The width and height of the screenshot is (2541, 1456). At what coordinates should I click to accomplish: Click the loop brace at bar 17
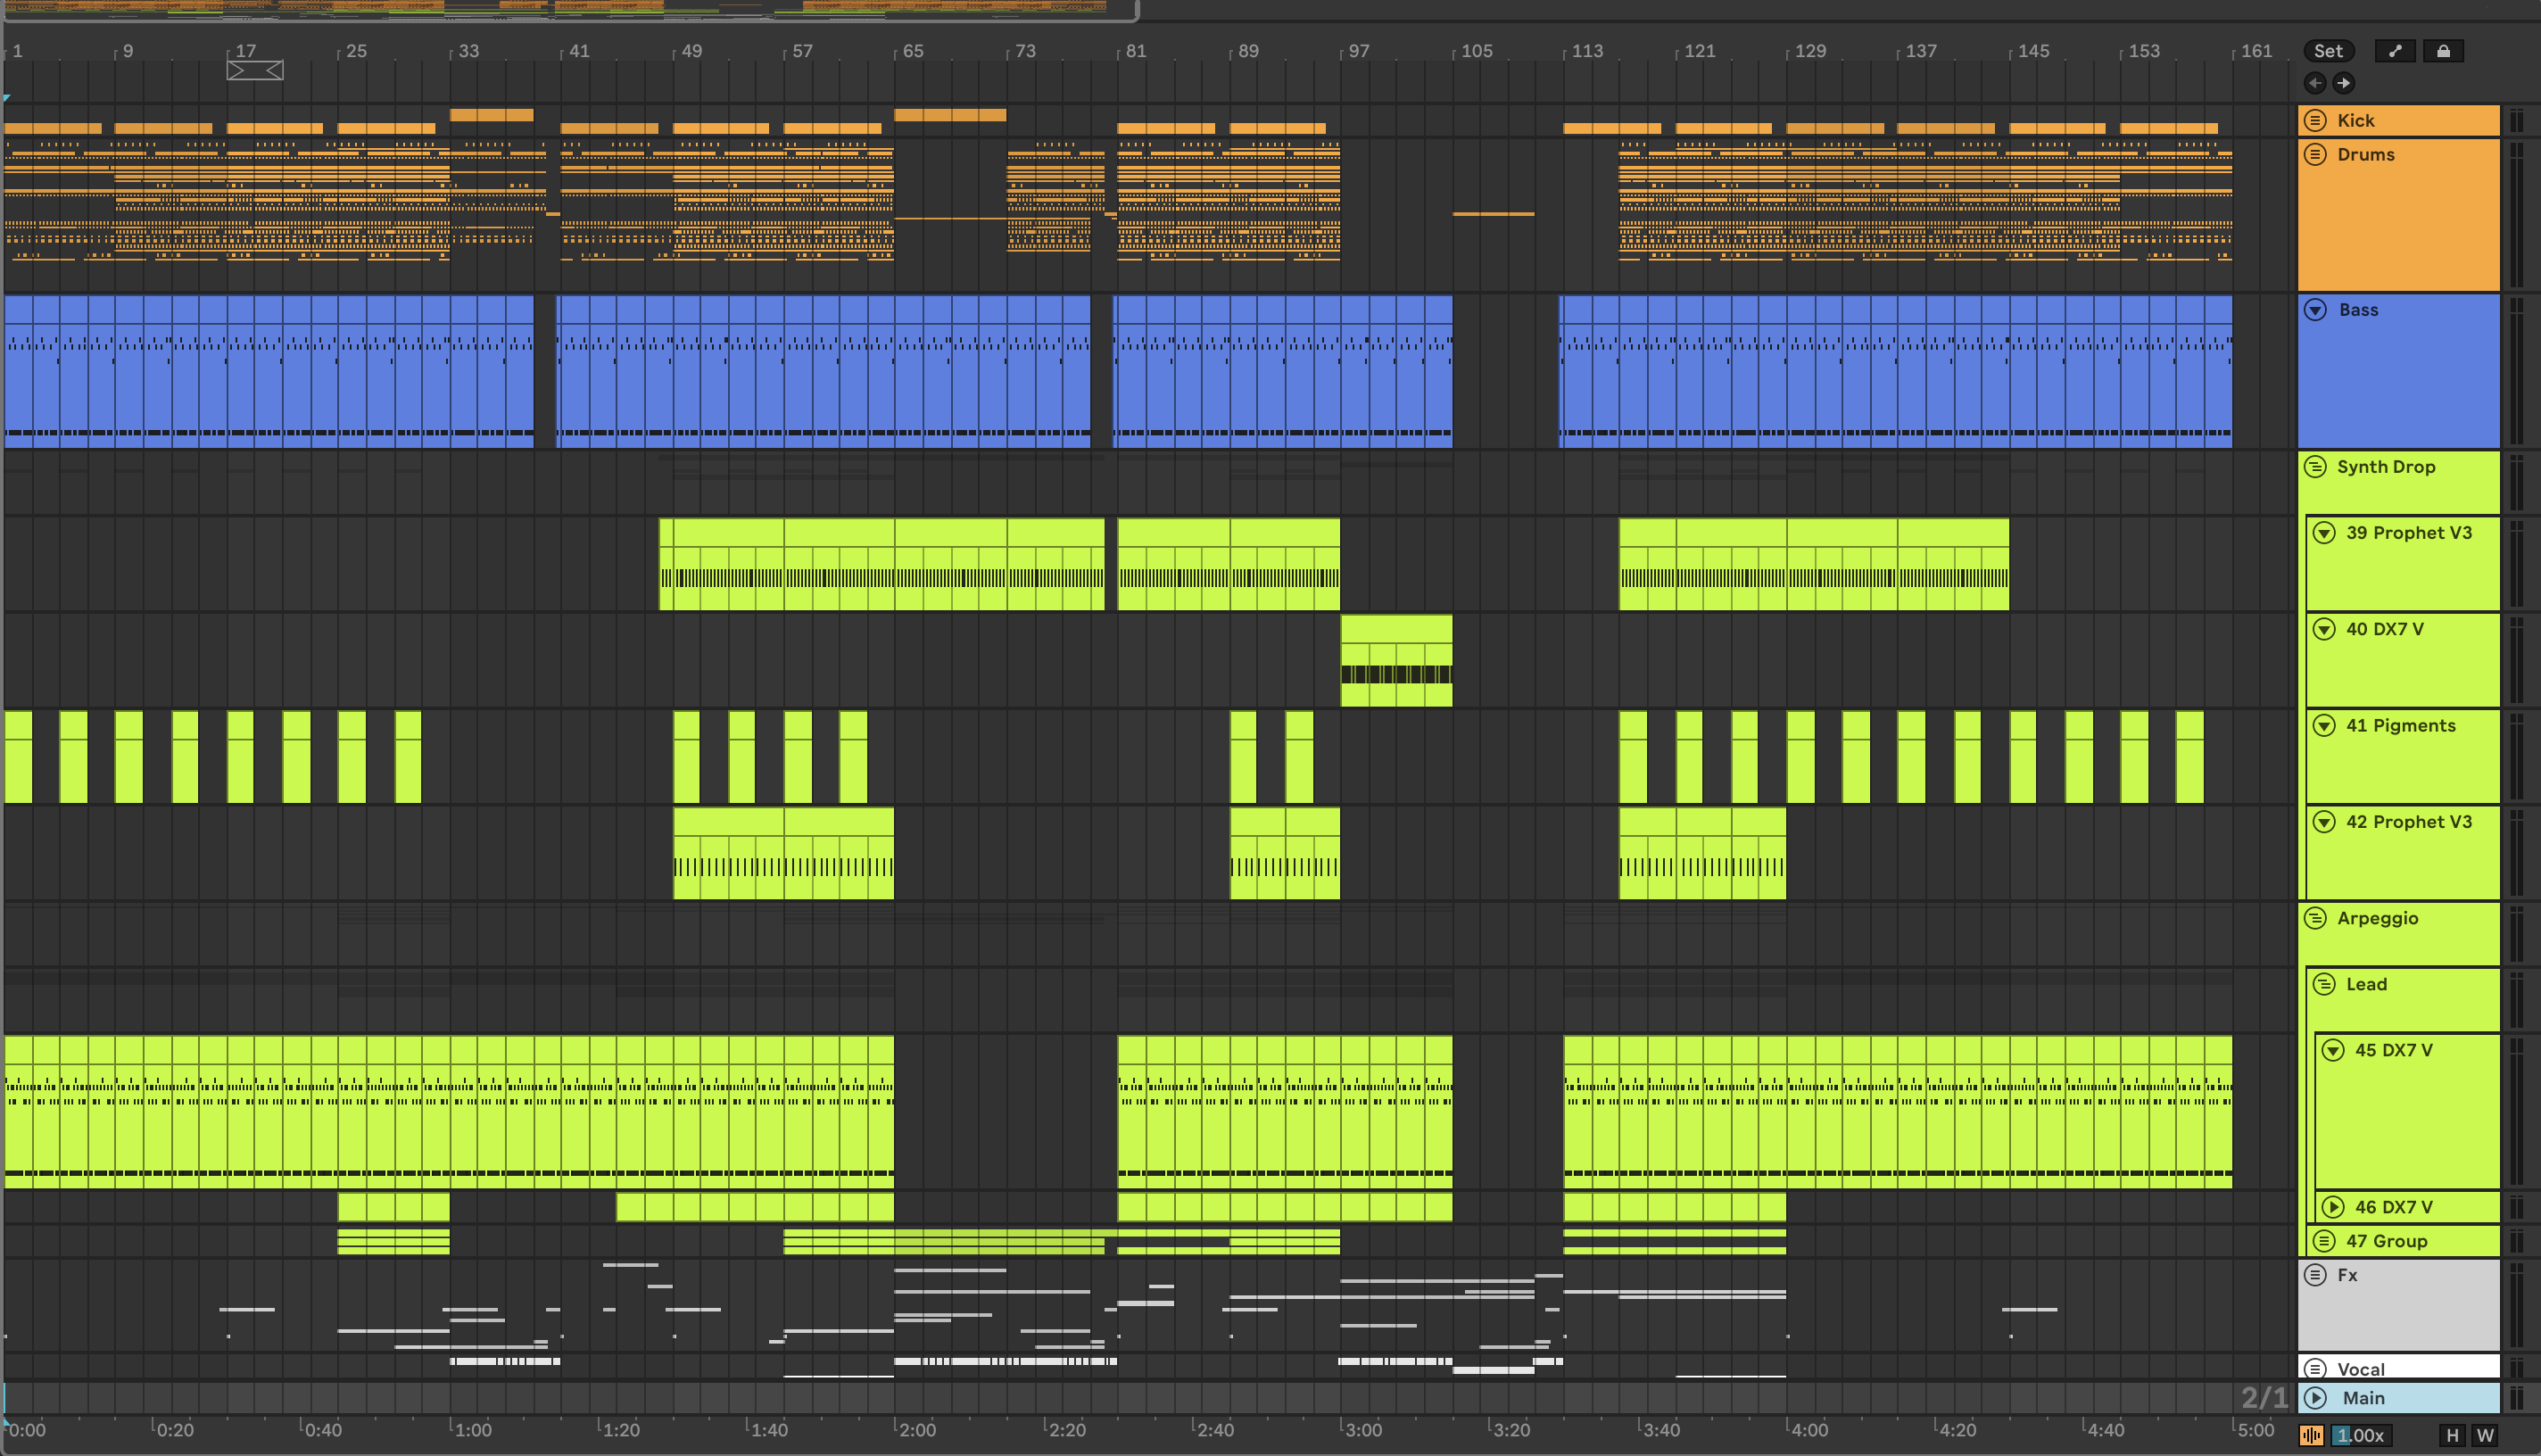pos(255,70)
